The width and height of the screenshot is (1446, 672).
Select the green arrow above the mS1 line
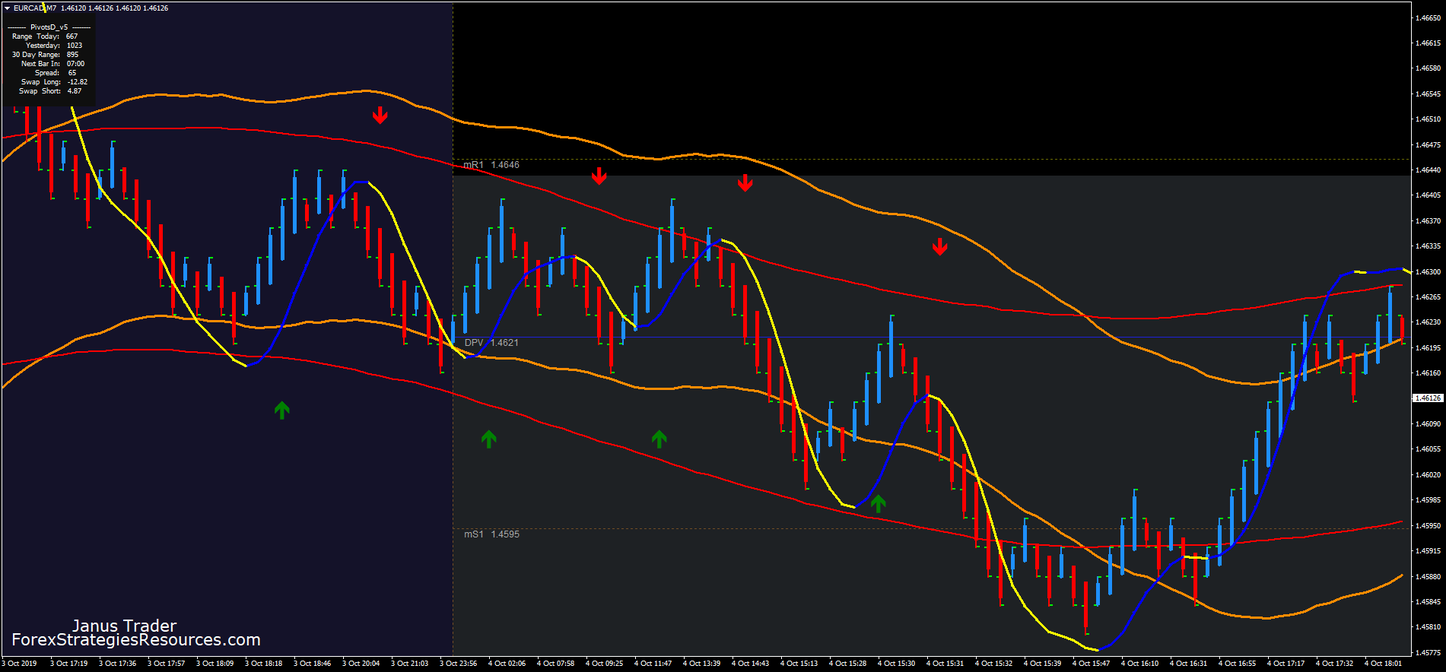[x=878, y=505]
